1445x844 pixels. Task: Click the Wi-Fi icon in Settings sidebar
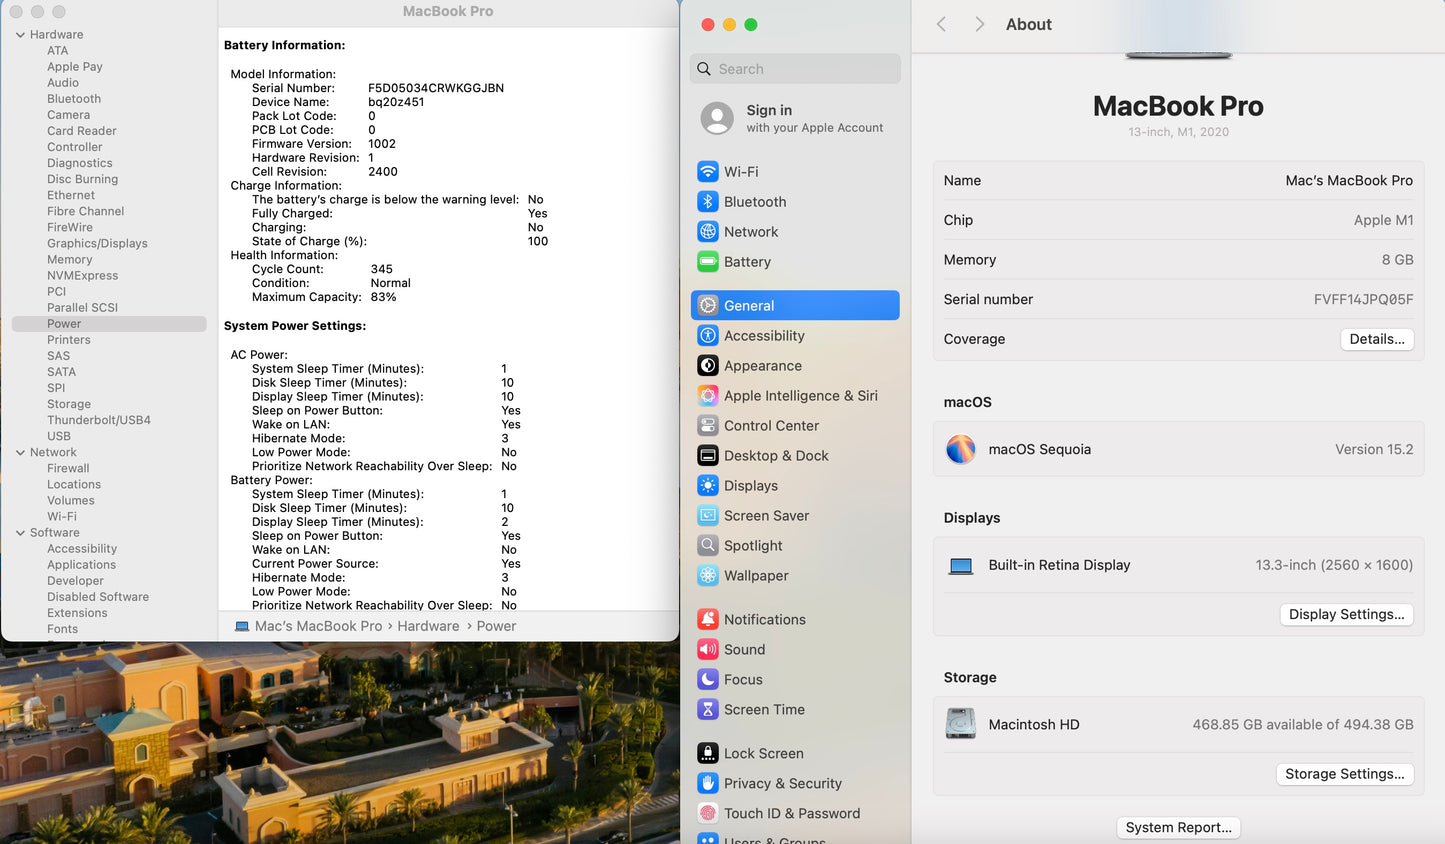(x=708, y=172)
